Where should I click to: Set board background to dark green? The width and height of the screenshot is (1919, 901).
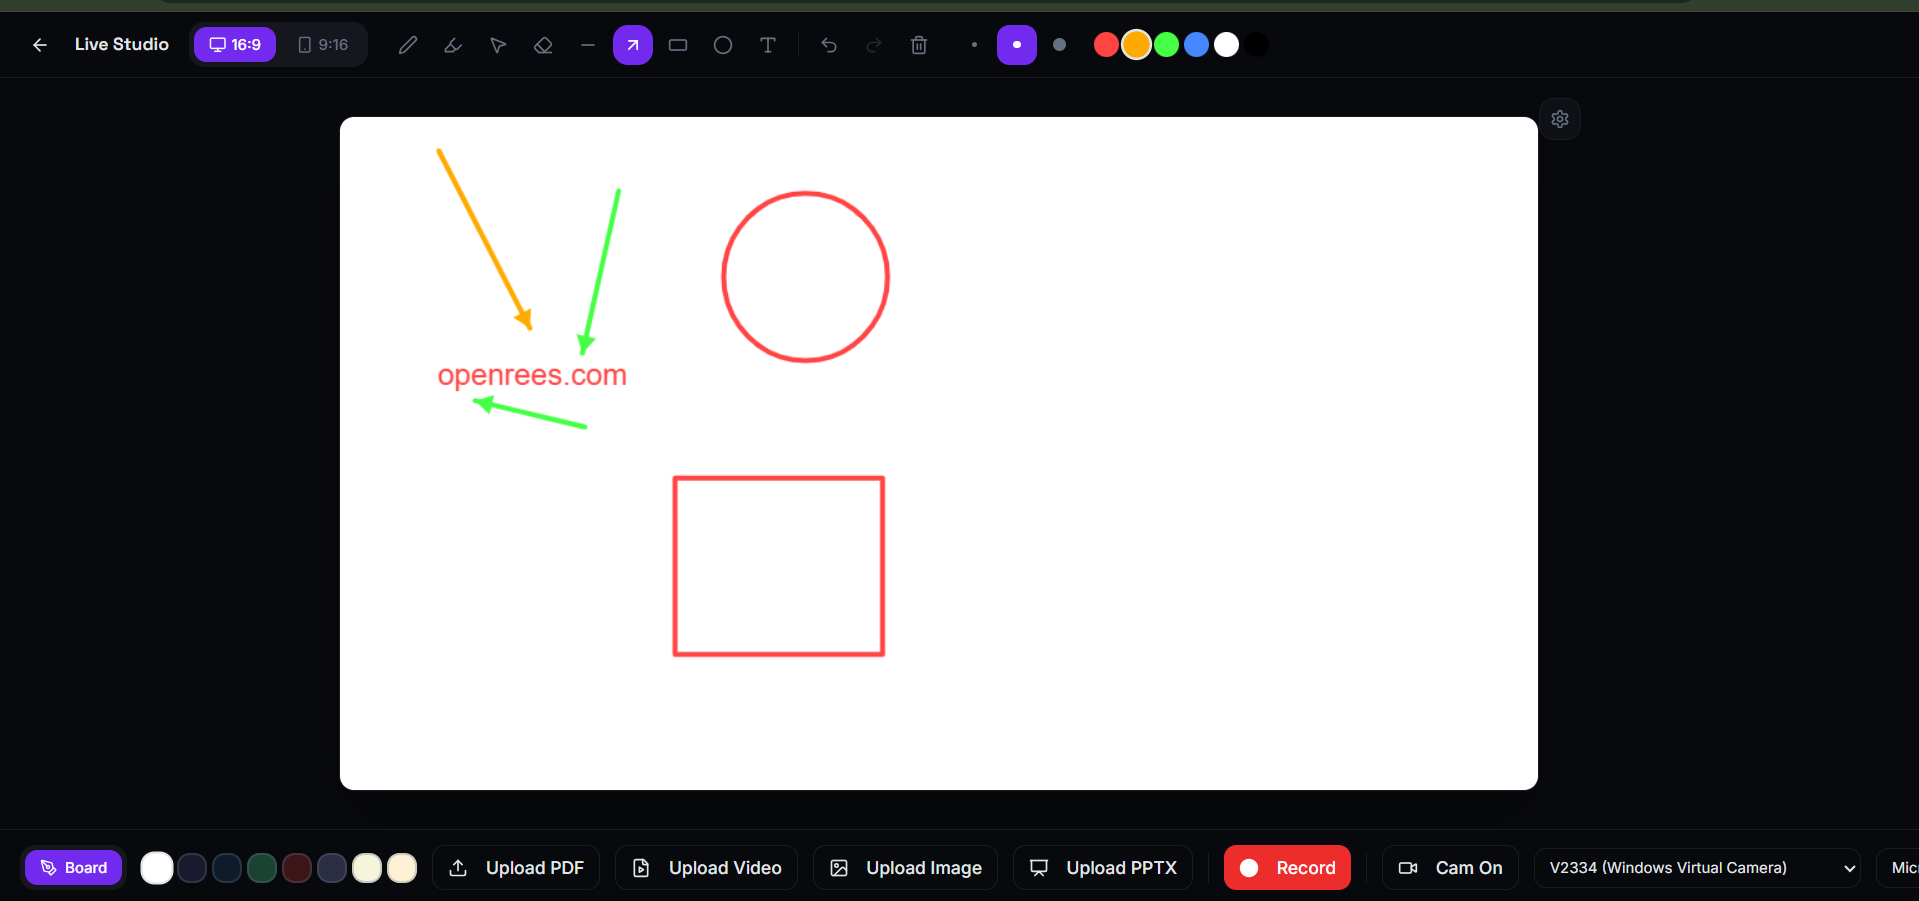click(x=262, y=868)
